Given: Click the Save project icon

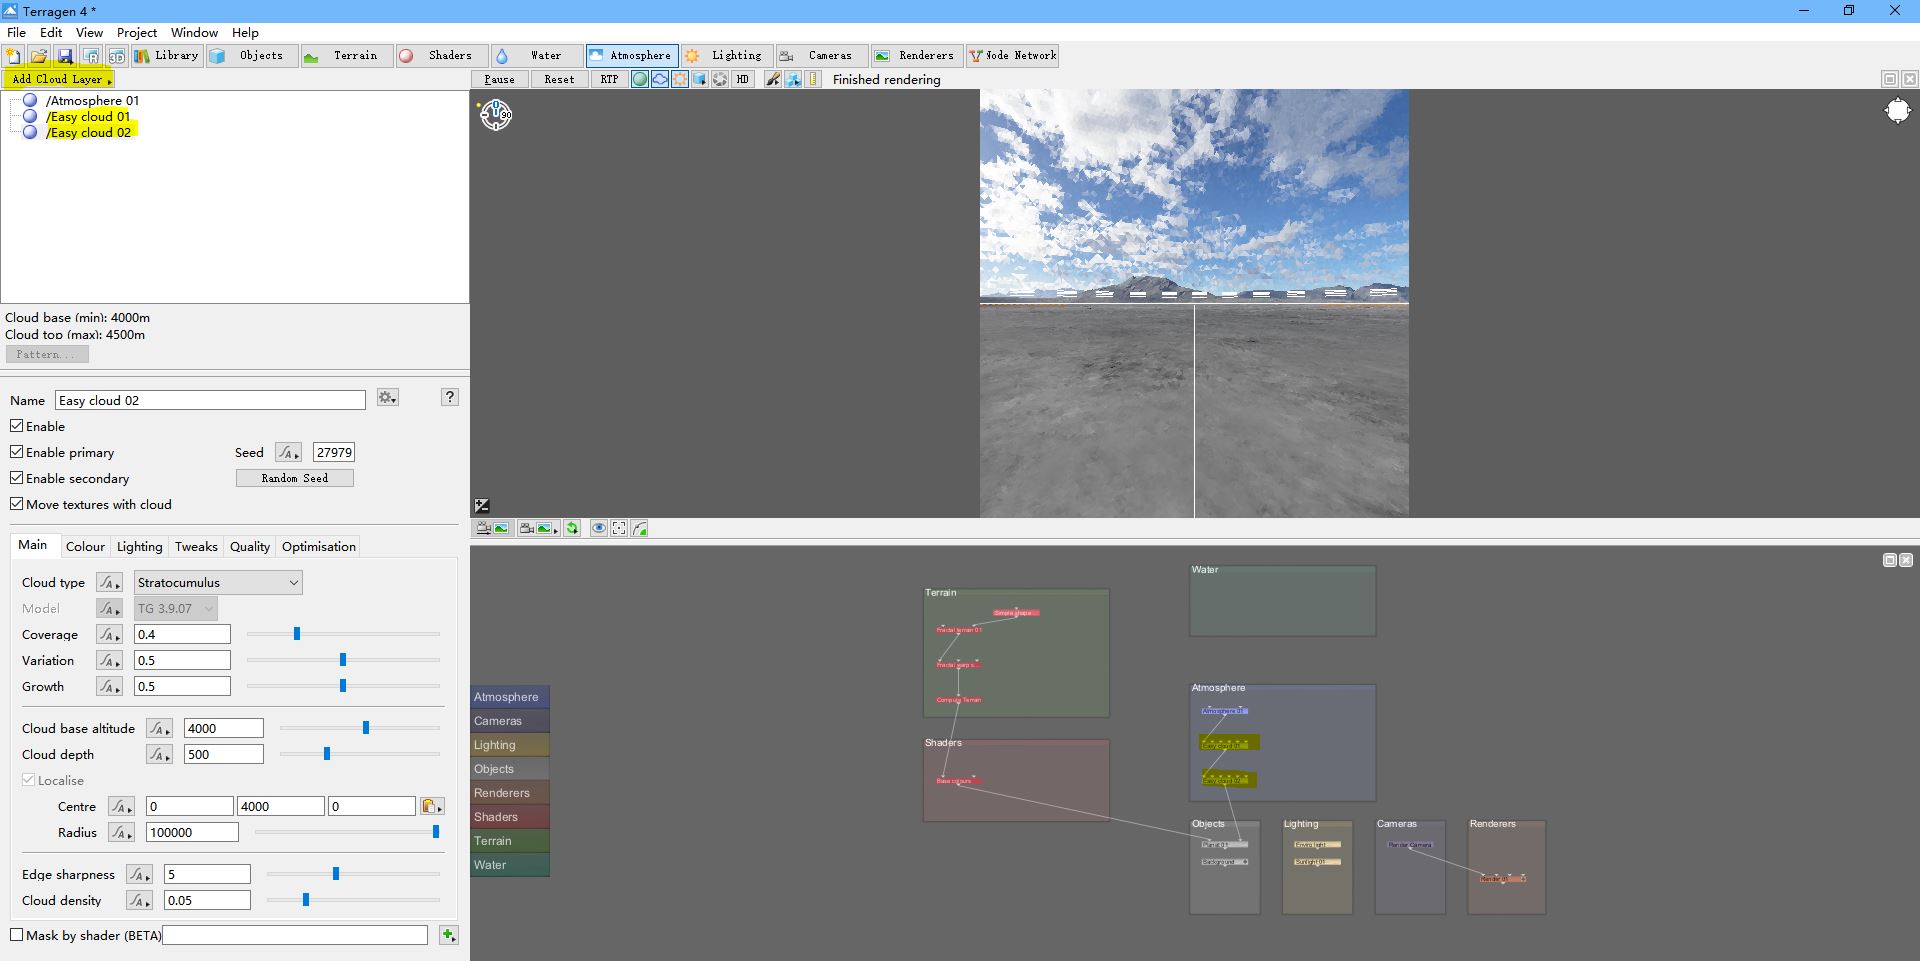Looking at the screenshot, I should point(65,56).
